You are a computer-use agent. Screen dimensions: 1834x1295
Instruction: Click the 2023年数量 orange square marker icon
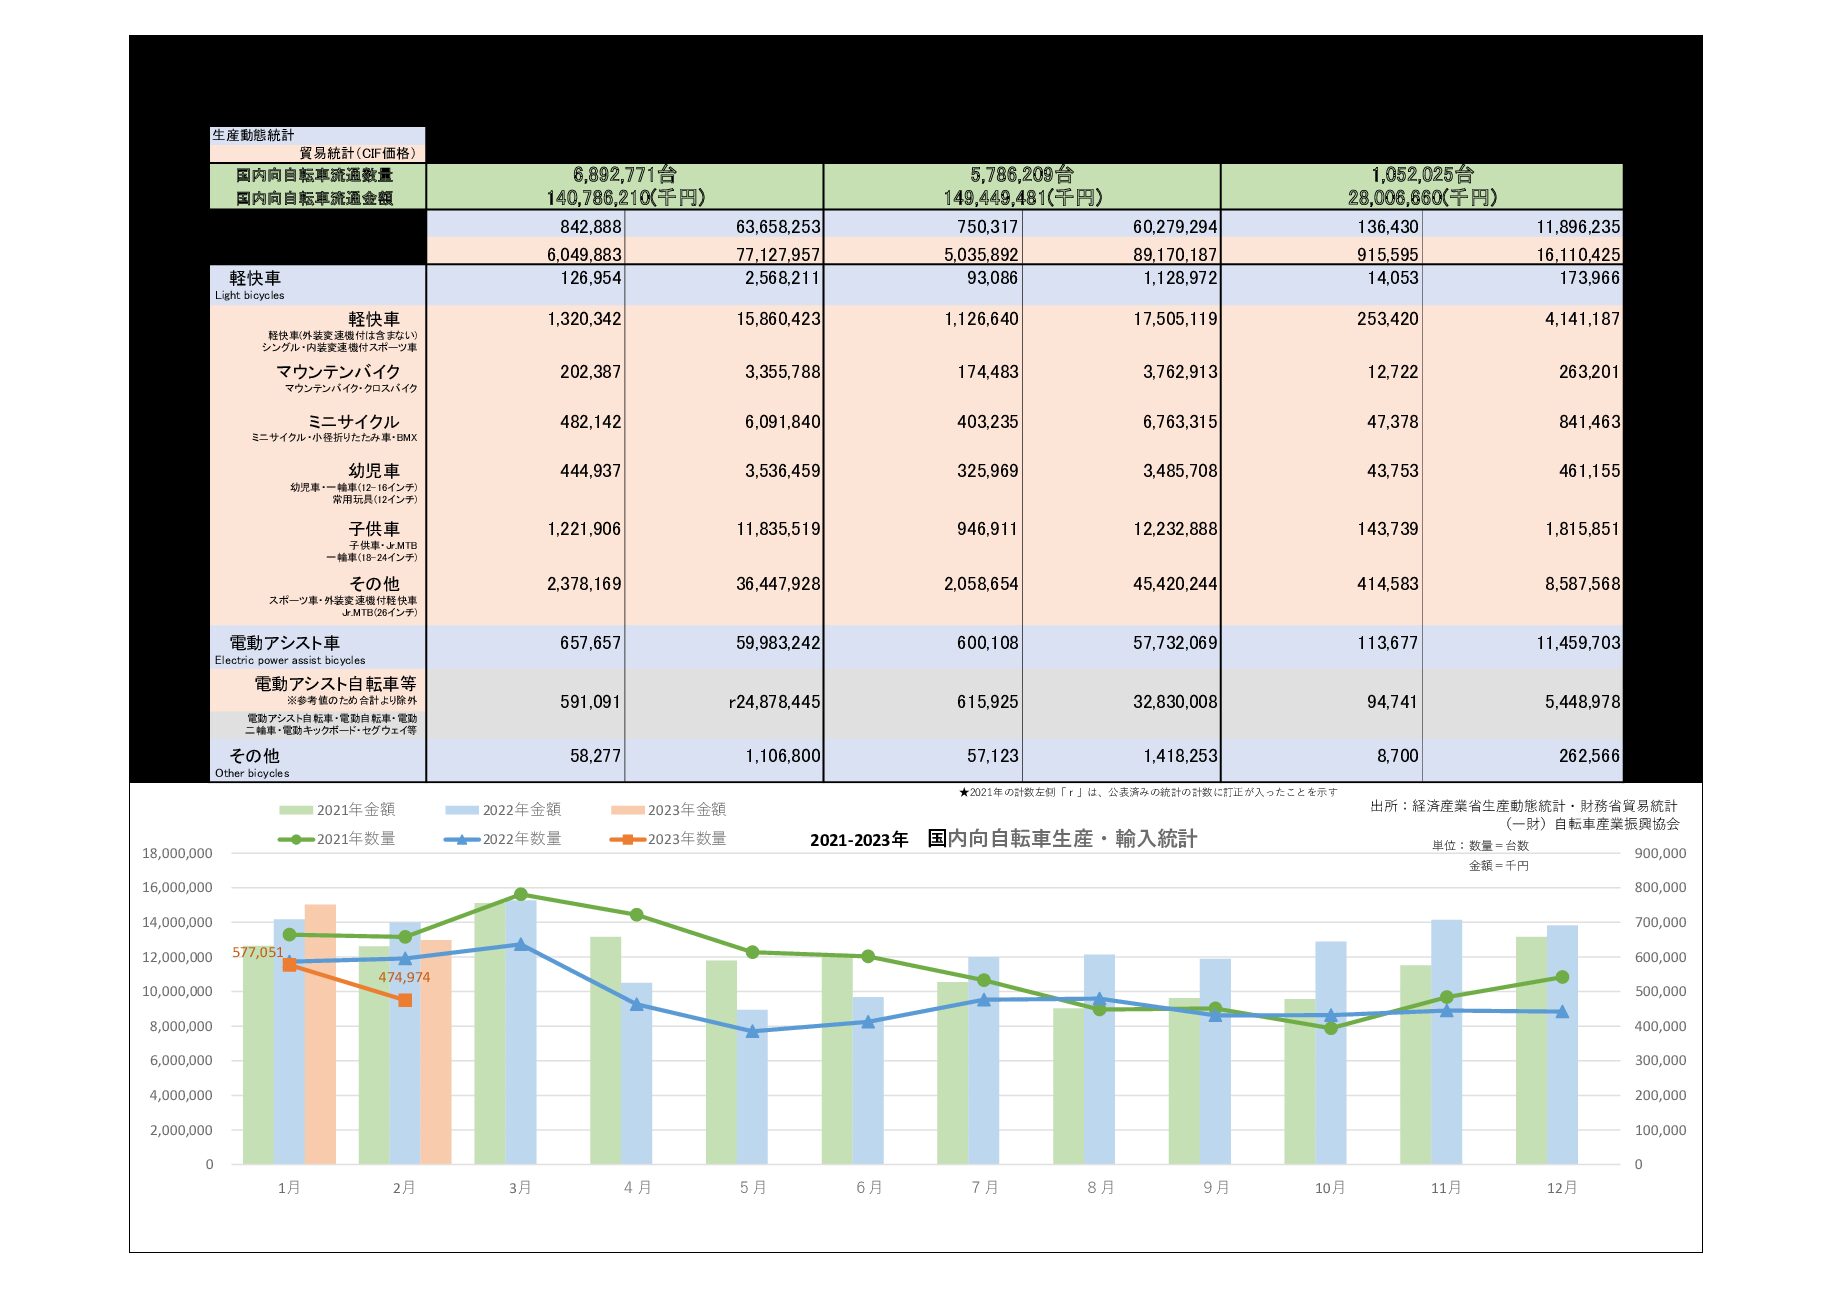(628, 840)
